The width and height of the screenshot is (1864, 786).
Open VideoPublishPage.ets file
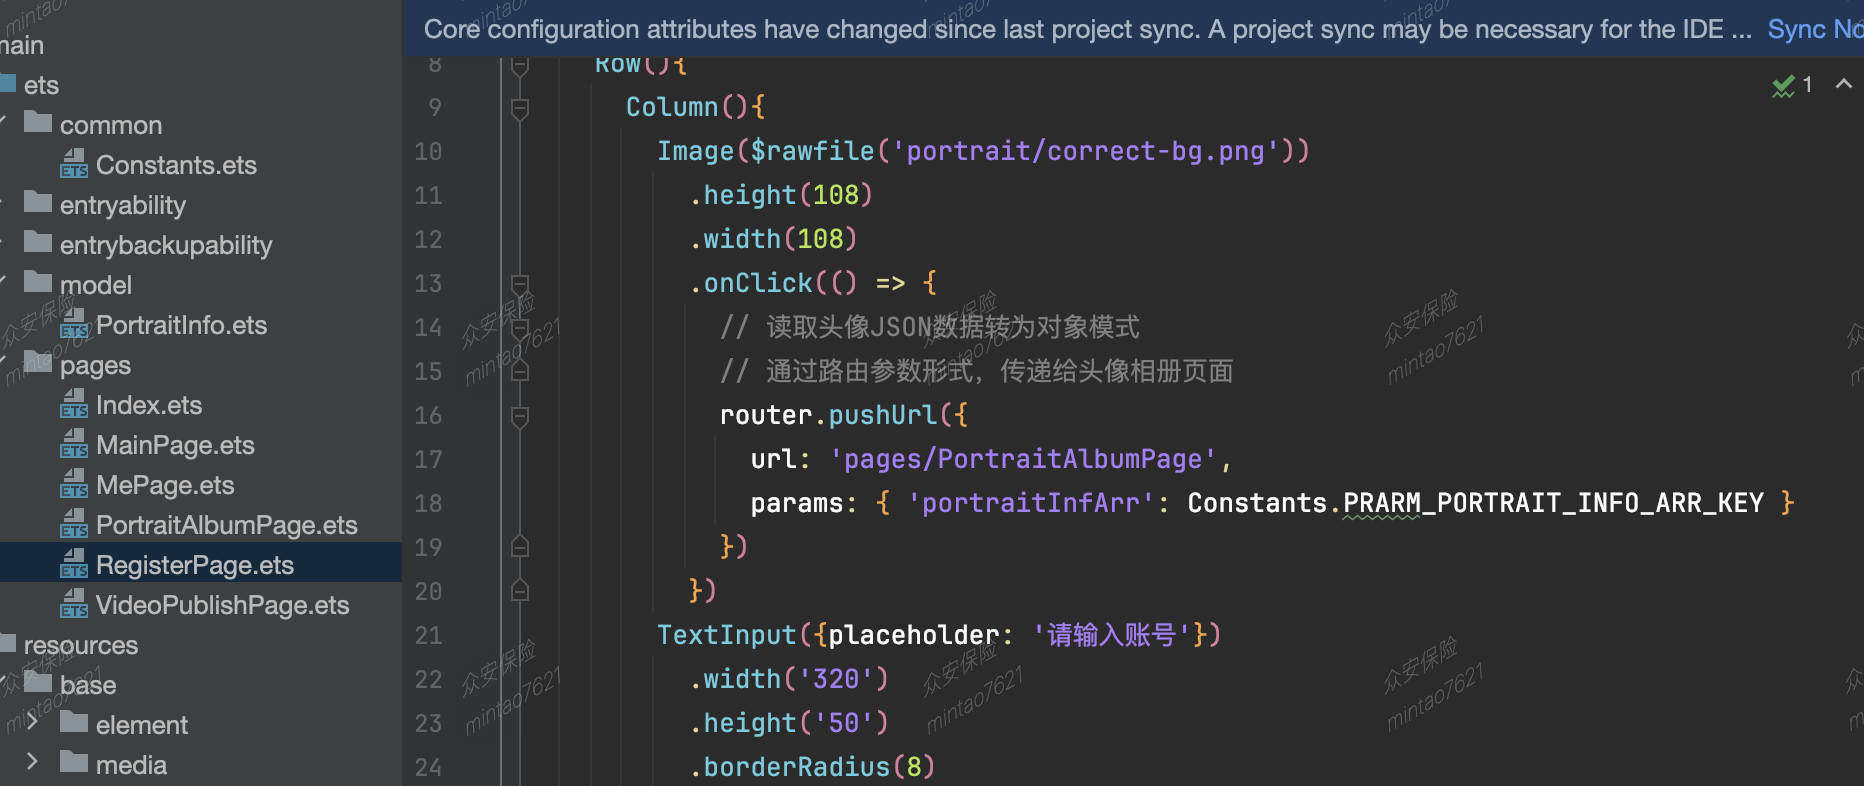[x=222, y=605]
